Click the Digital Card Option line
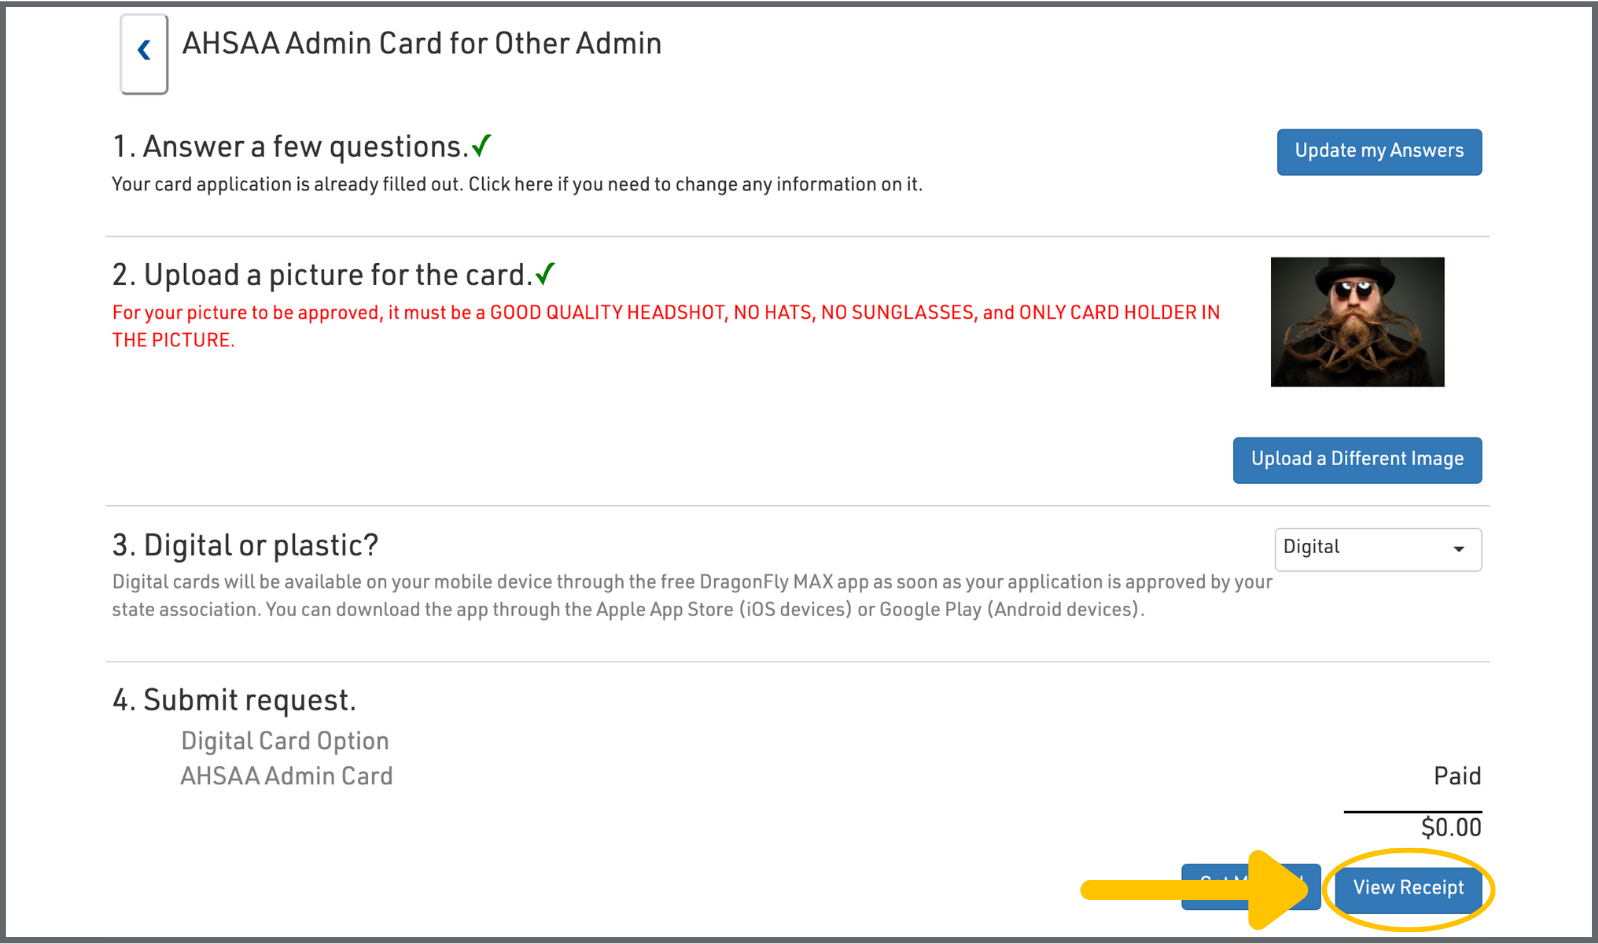Viewport: 1598px width, 944px height. [x=284, y=741]
